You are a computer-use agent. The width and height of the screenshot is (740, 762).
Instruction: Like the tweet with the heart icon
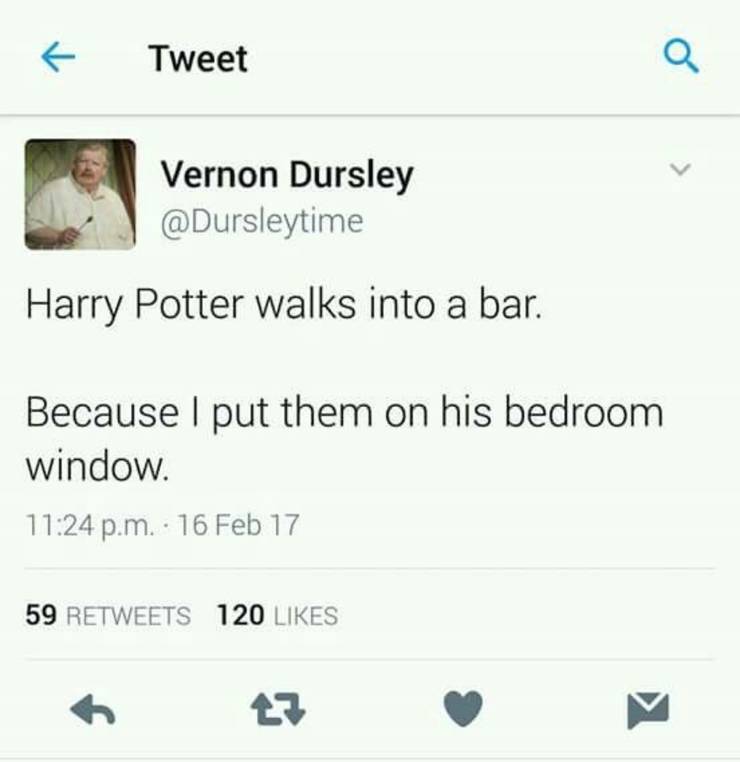(464, 709)
